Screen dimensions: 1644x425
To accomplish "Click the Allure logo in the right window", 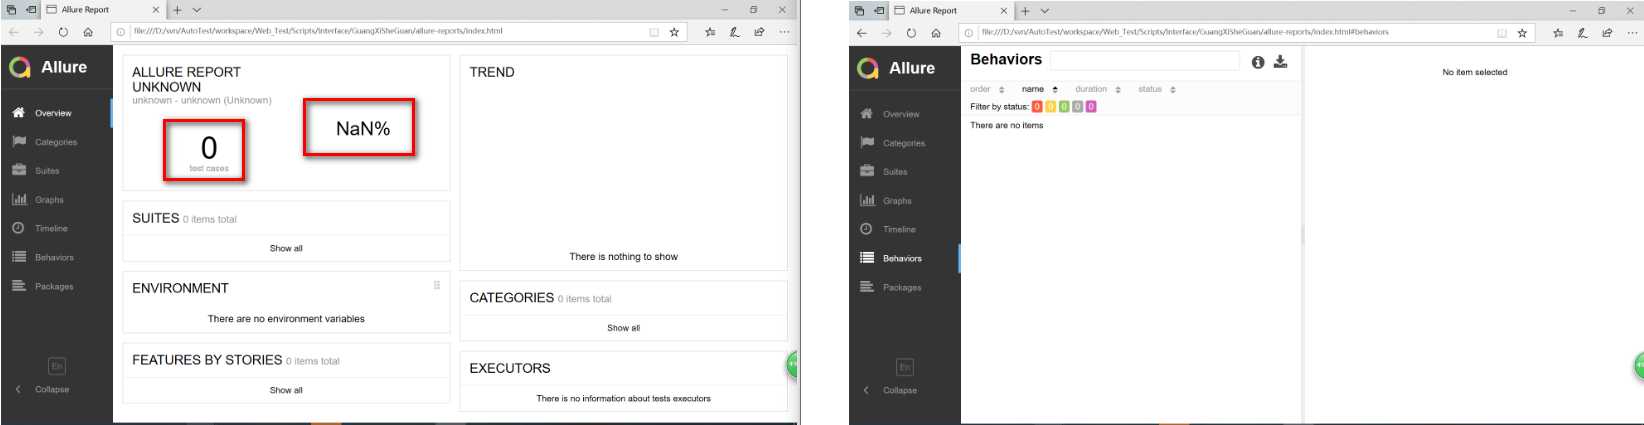I will [896, 68].
